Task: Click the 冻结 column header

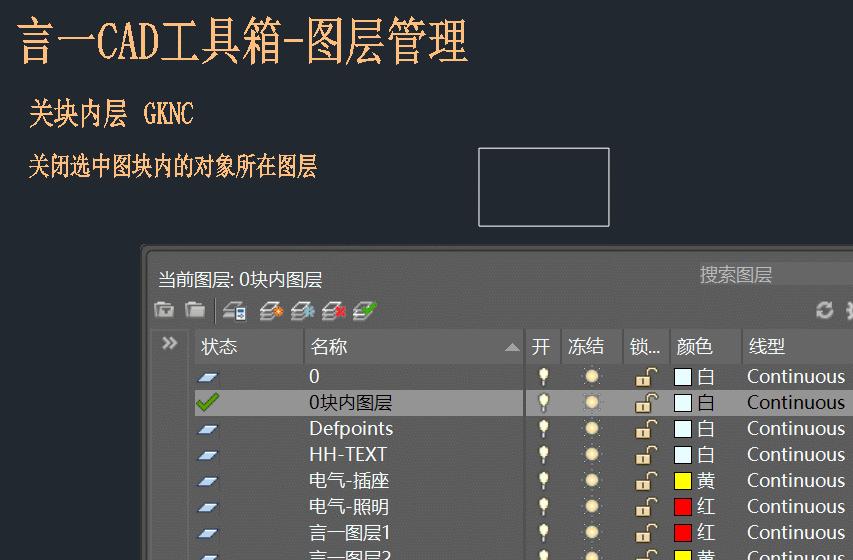Action: (x=592, y=346)
